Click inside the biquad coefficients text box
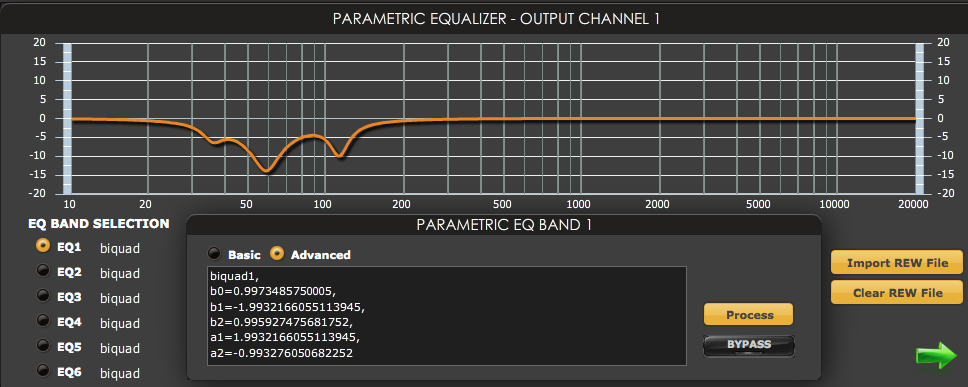968x387 pixels. 447,316
